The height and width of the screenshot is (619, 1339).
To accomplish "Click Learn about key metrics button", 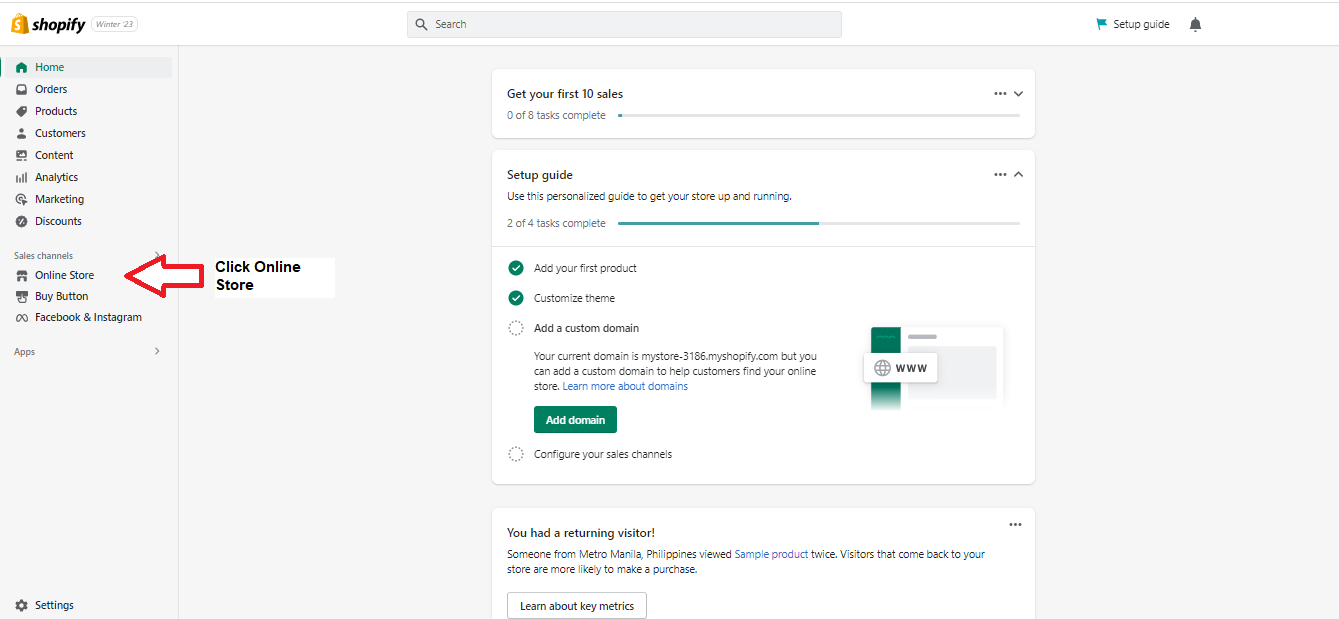I will pyautogui.click(x=577, y=606).
